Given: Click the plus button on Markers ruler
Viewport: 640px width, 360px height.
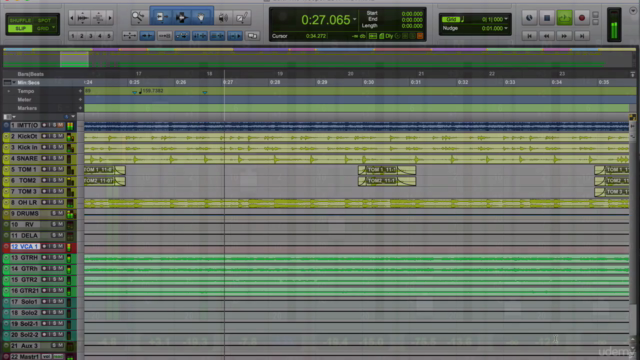Looking at the screenshot, I should coord(80,108).
